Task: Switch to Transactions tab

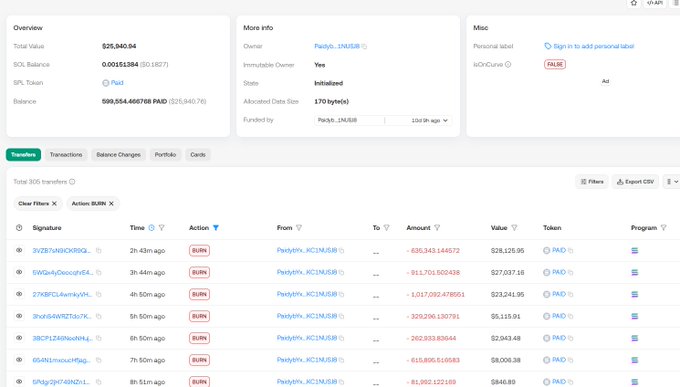Action: tap(66, 155)
